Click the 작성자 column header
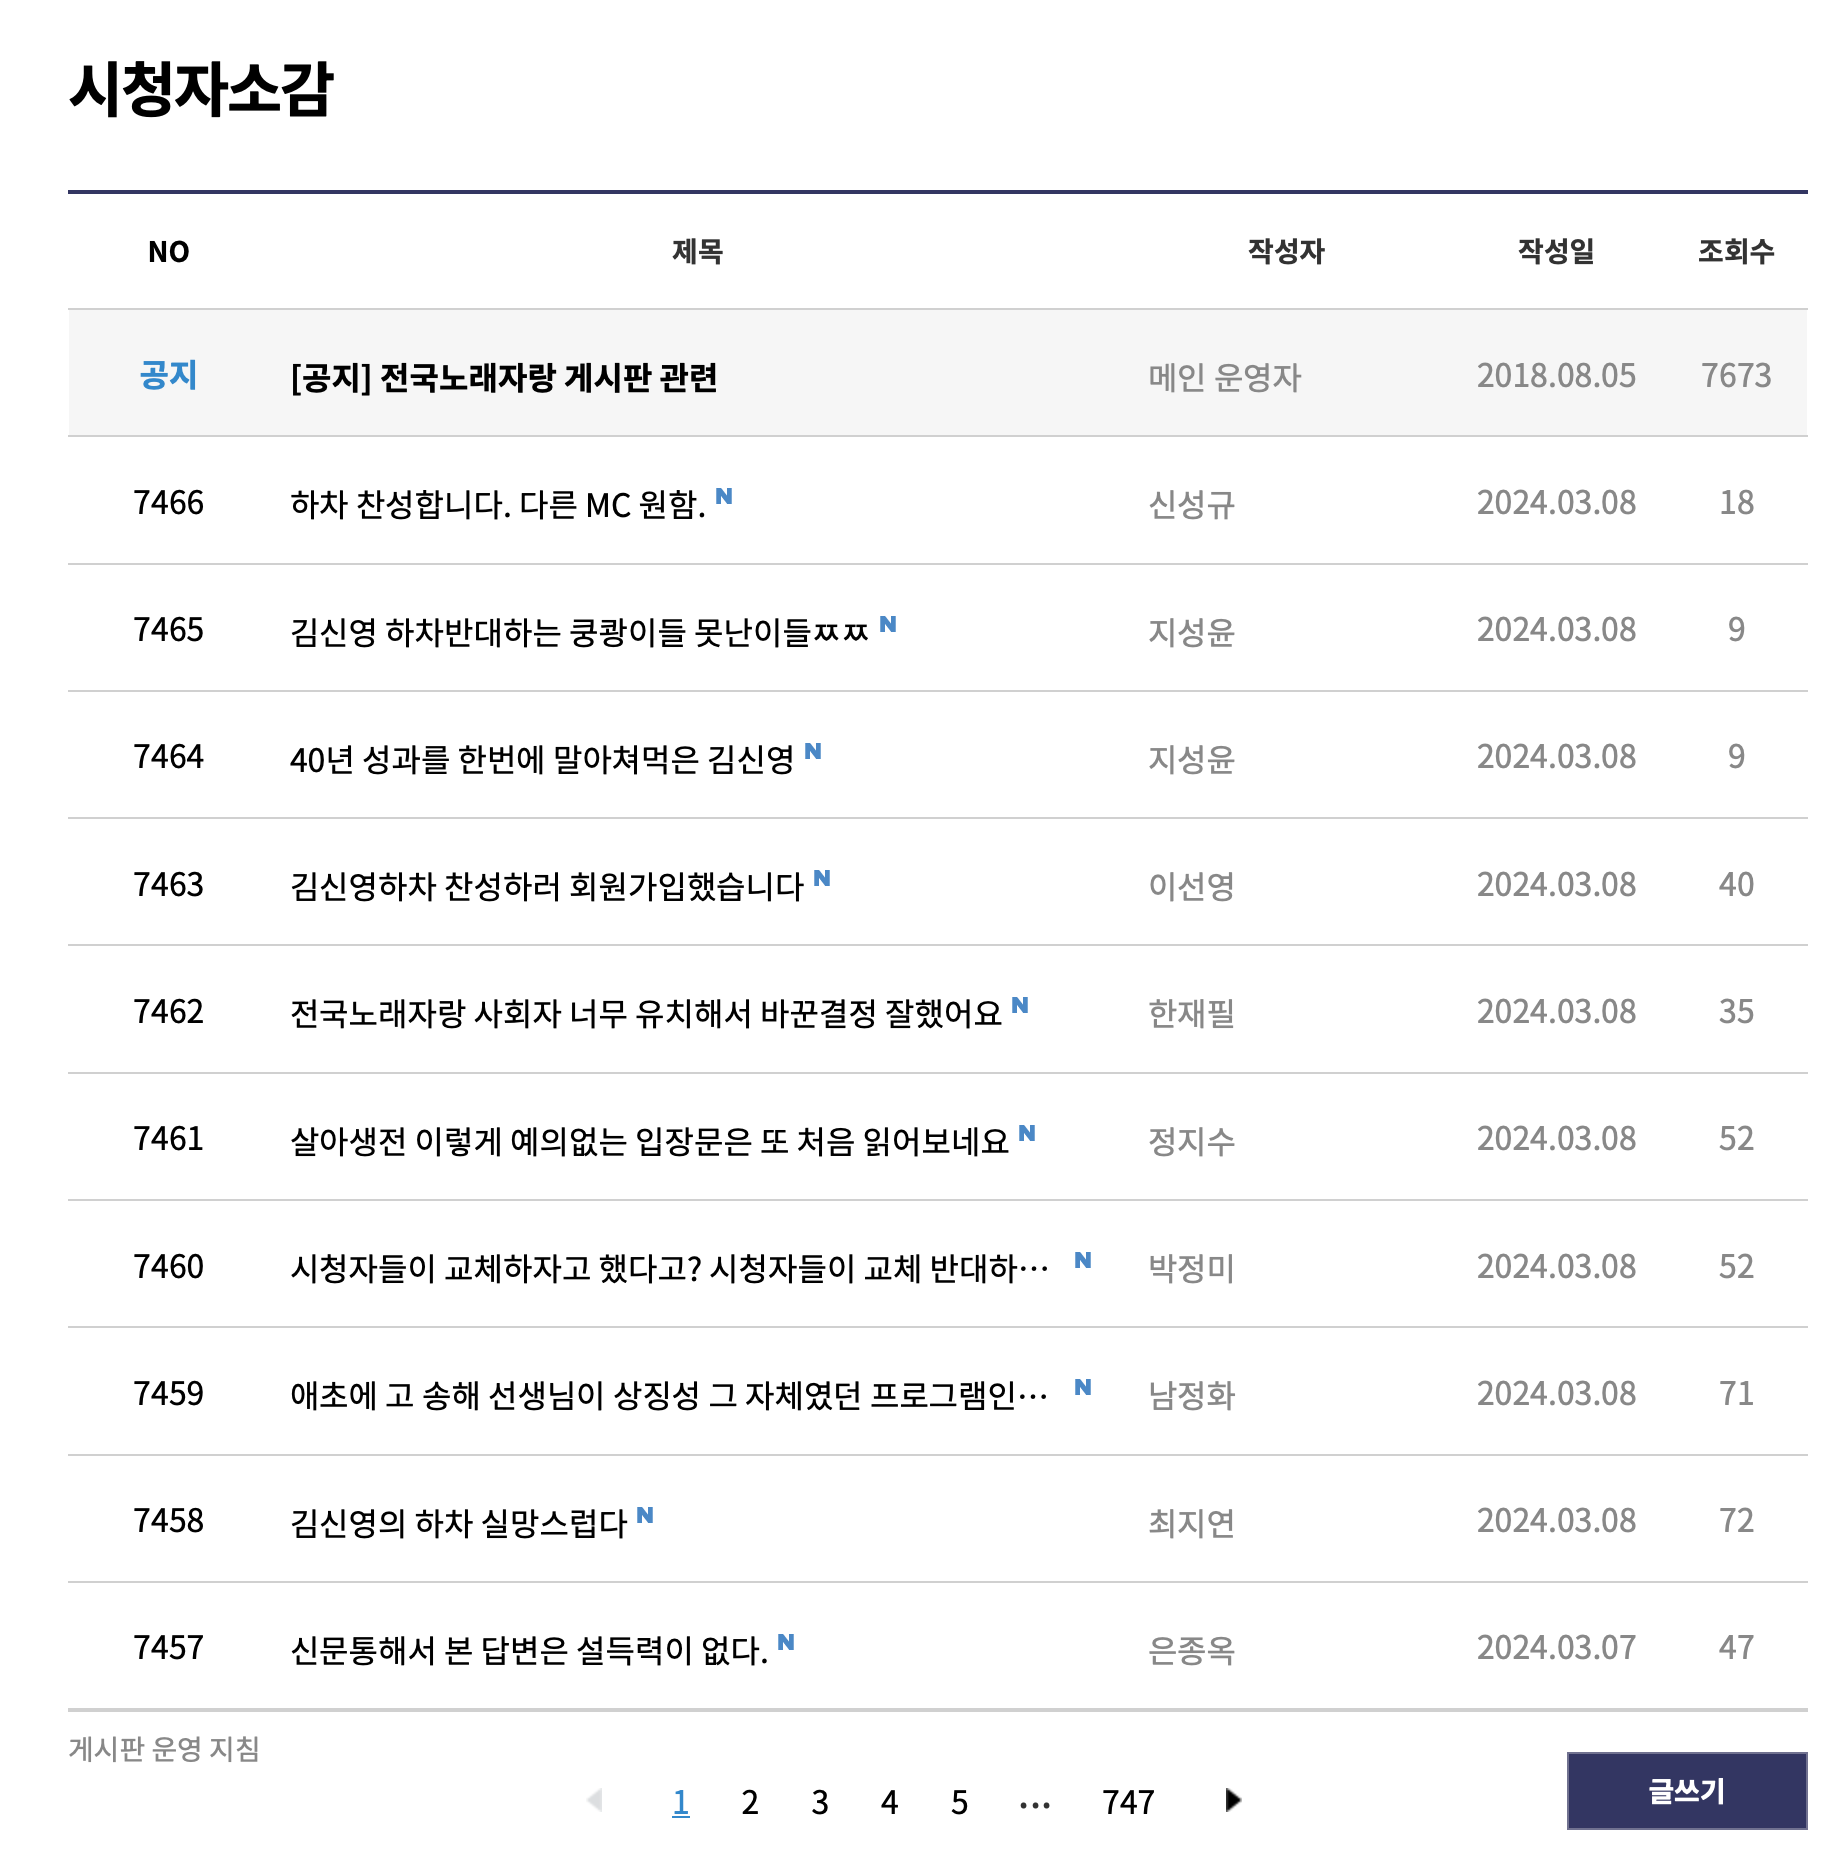The image size is (1842, 1868). coord(1286,251)
